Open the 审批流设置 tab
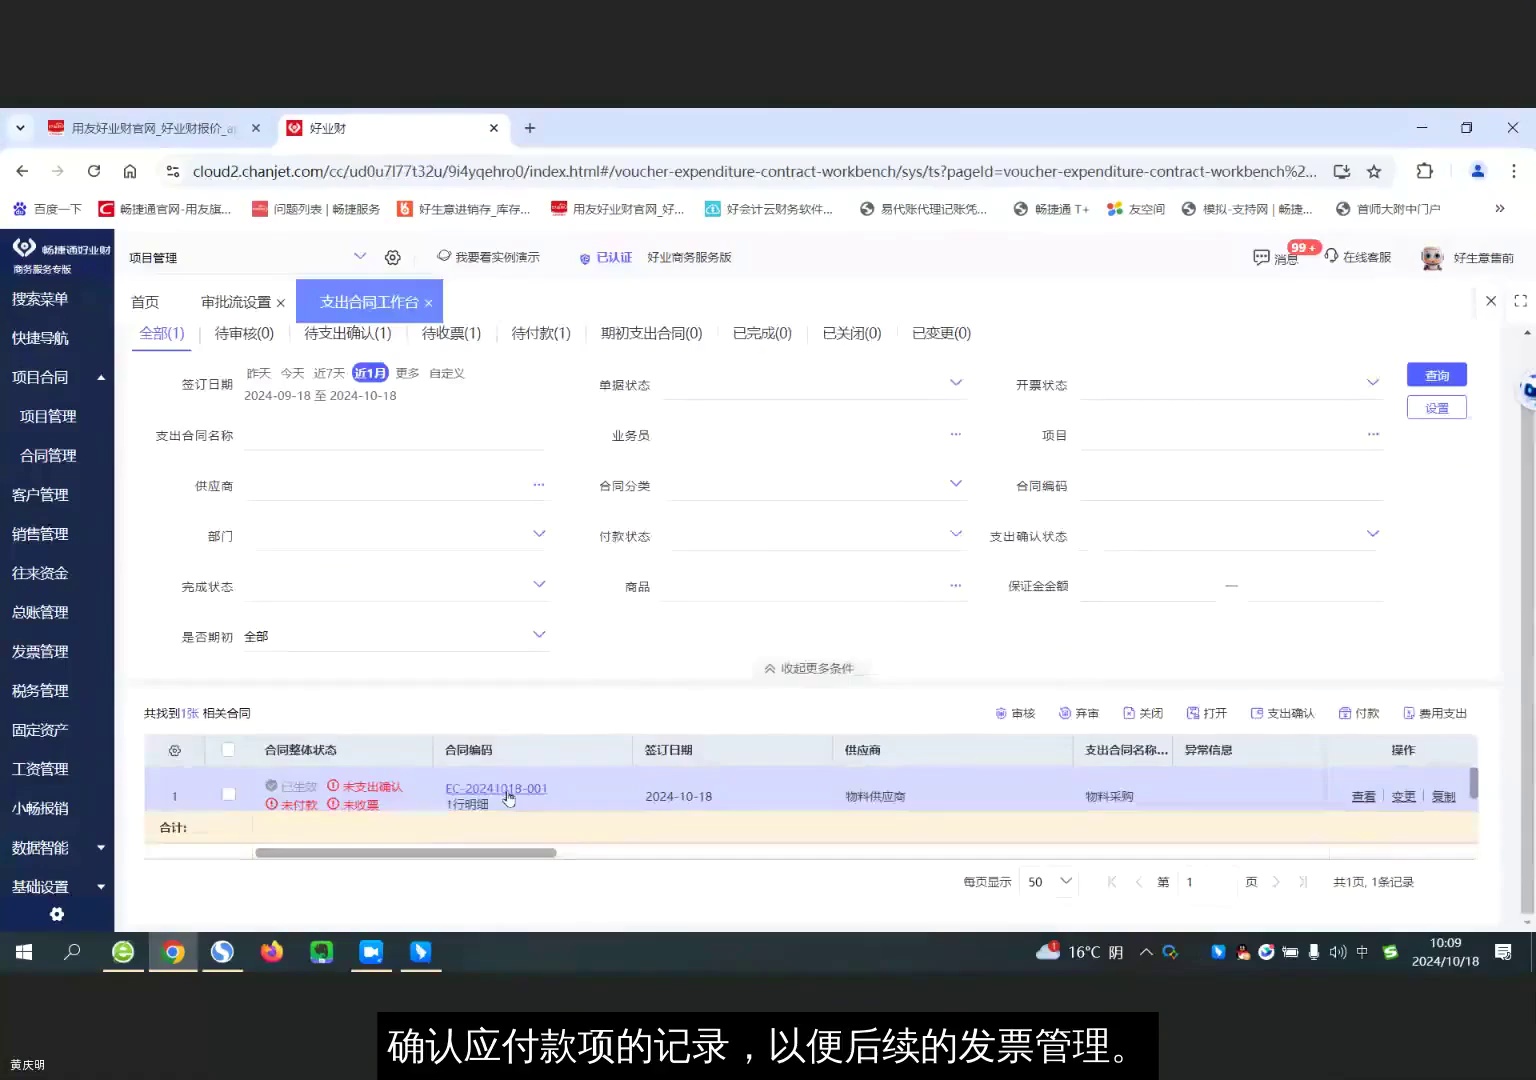This screenshot has width=1536, height=1080. pos(235,301)
